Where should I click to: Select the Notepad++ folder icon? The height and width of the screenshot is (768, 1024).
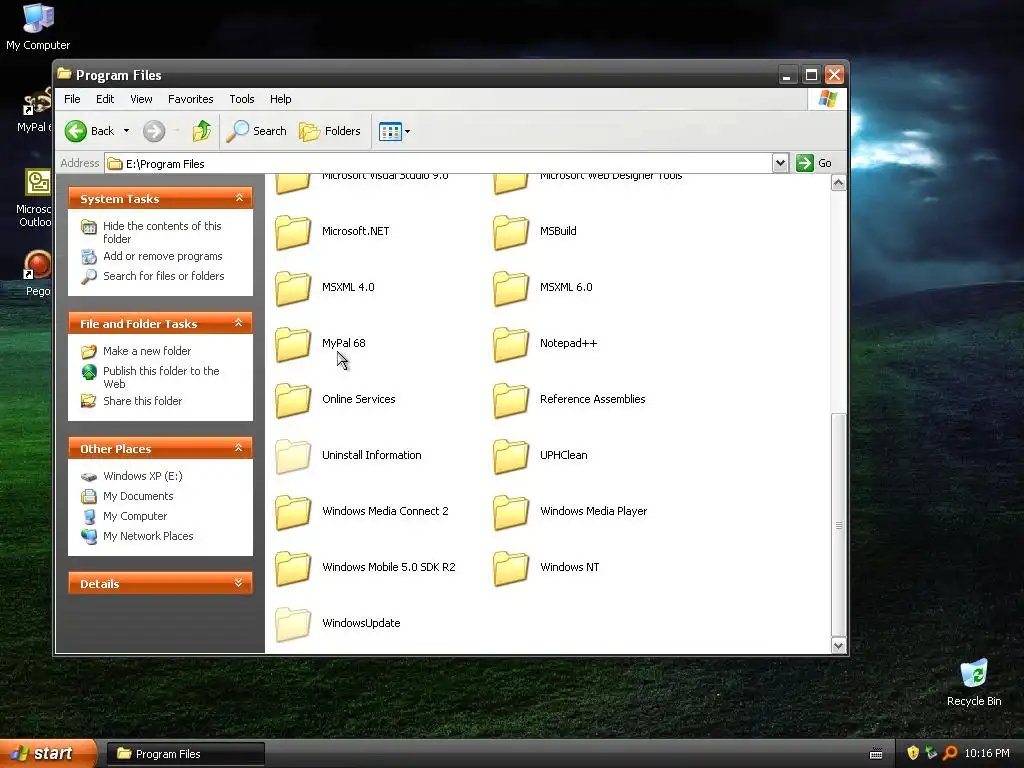[511, 345]
